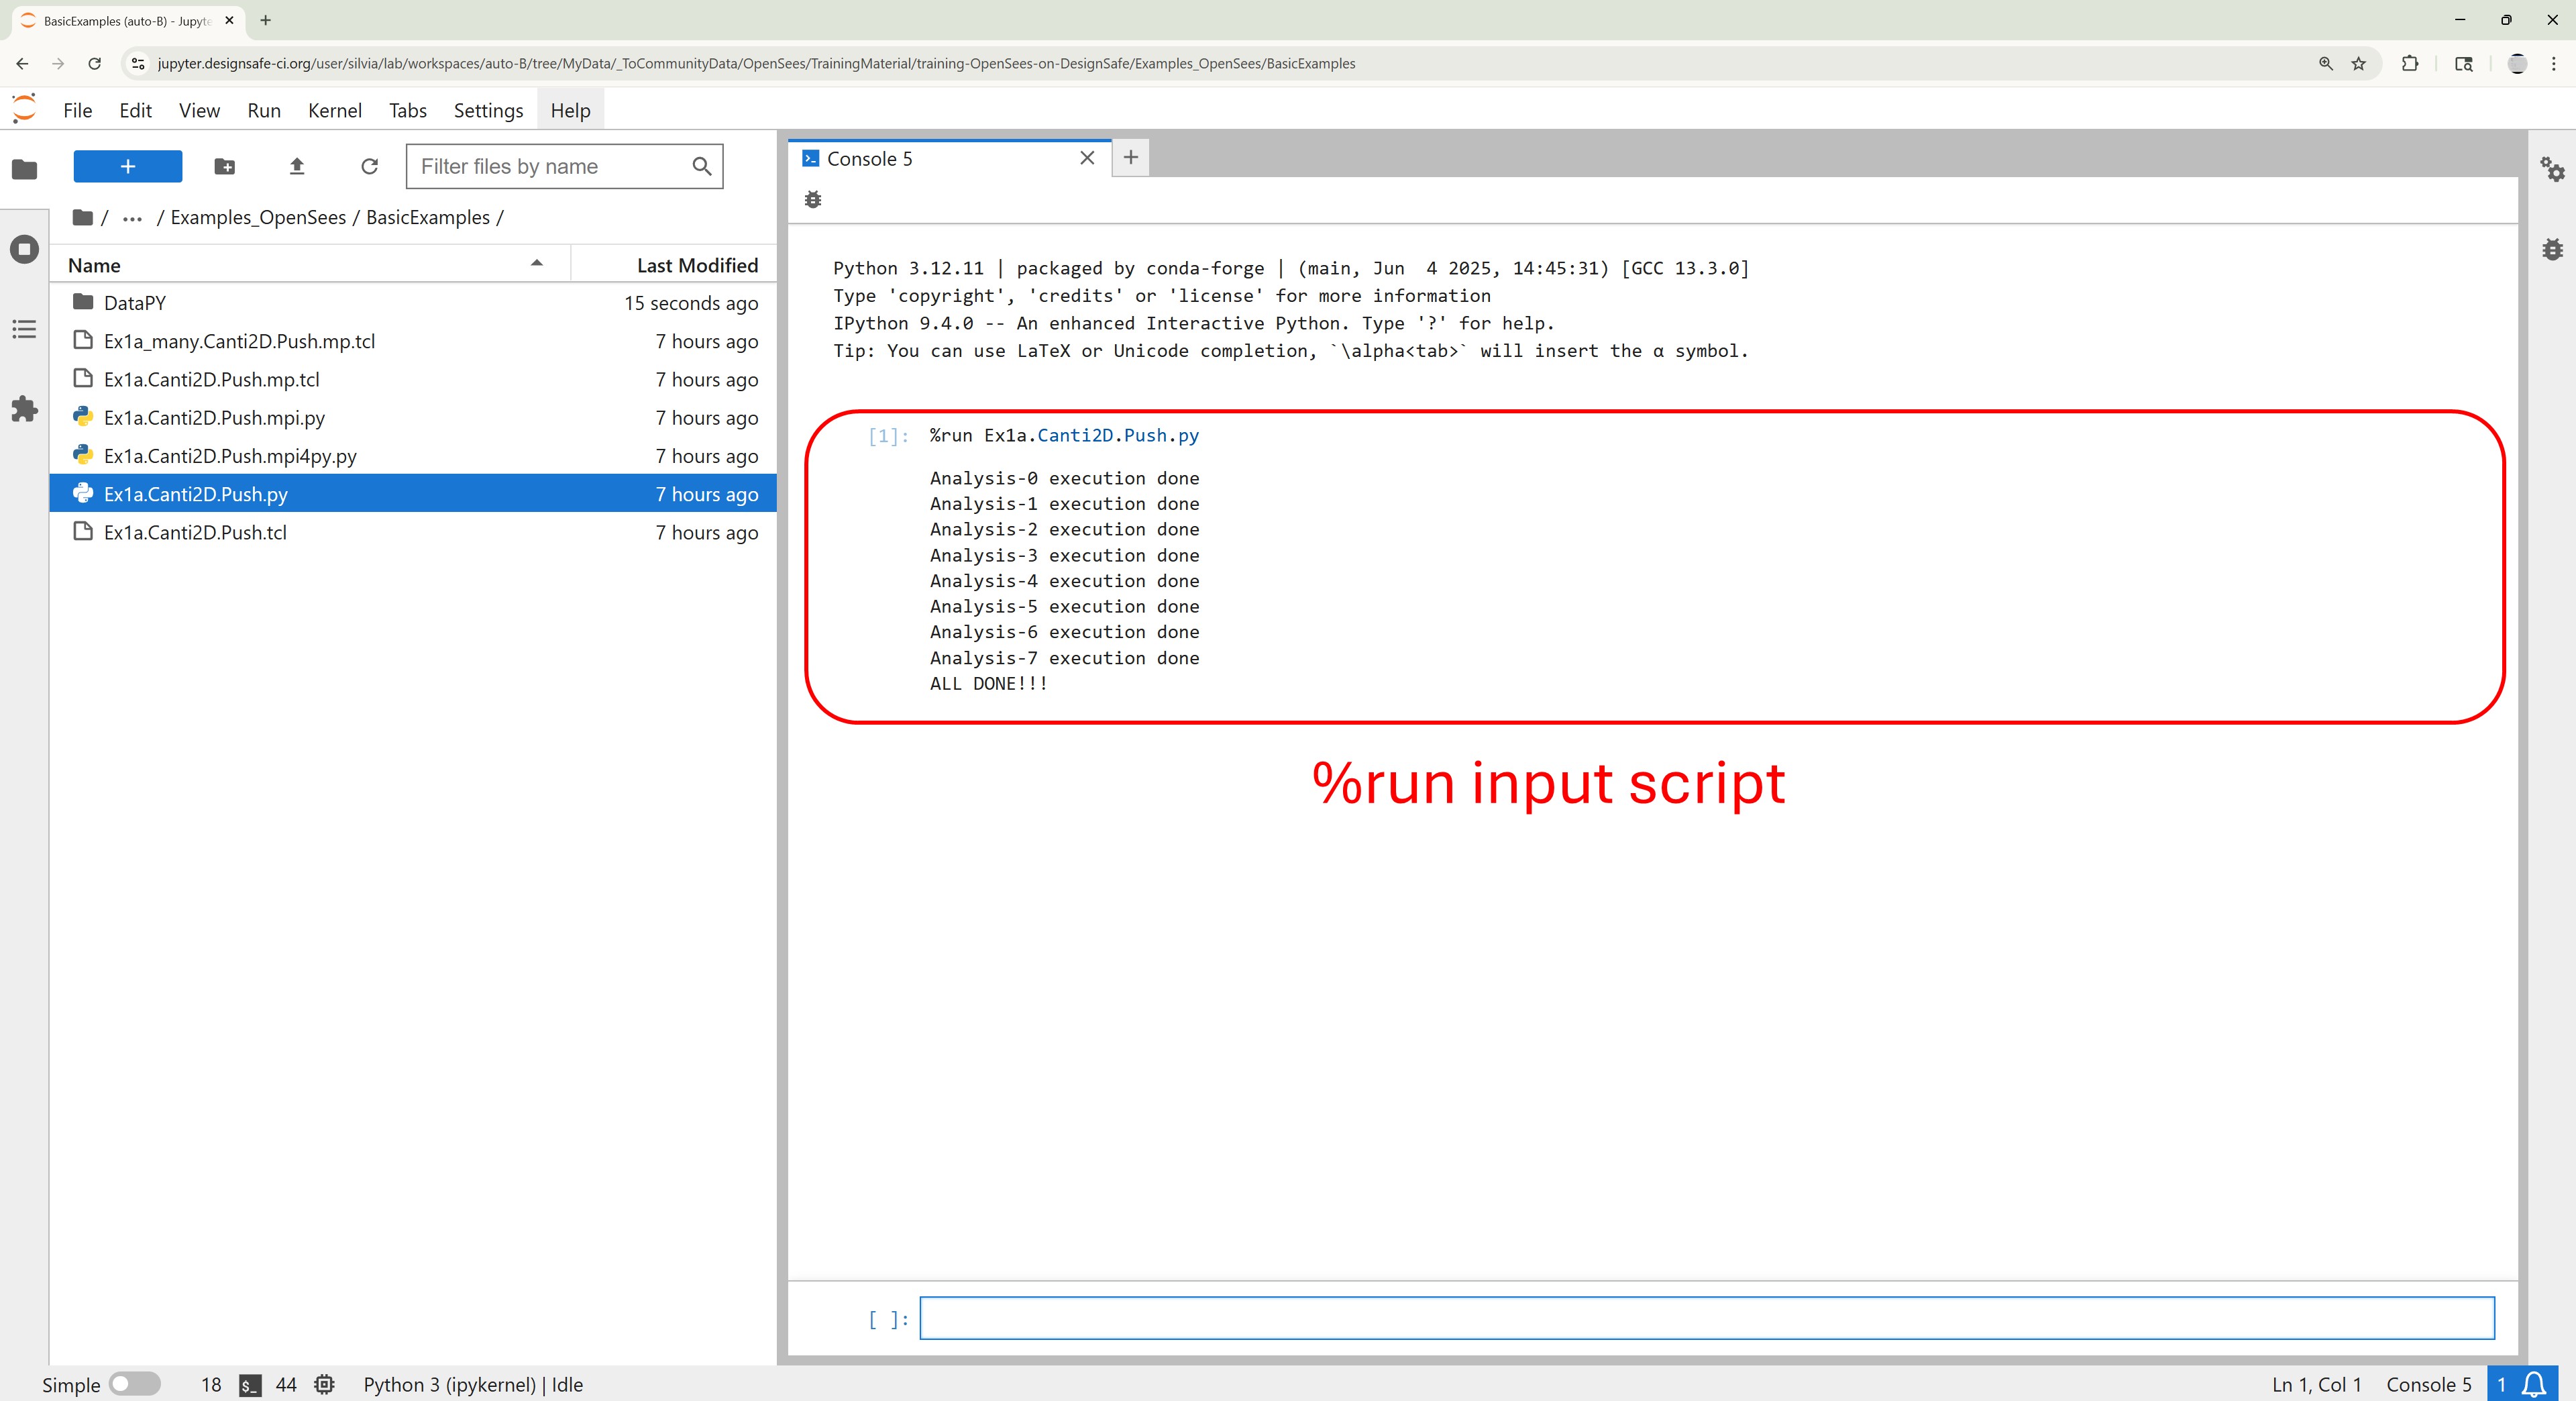Open the DataPY folder

tap(135, 303)
